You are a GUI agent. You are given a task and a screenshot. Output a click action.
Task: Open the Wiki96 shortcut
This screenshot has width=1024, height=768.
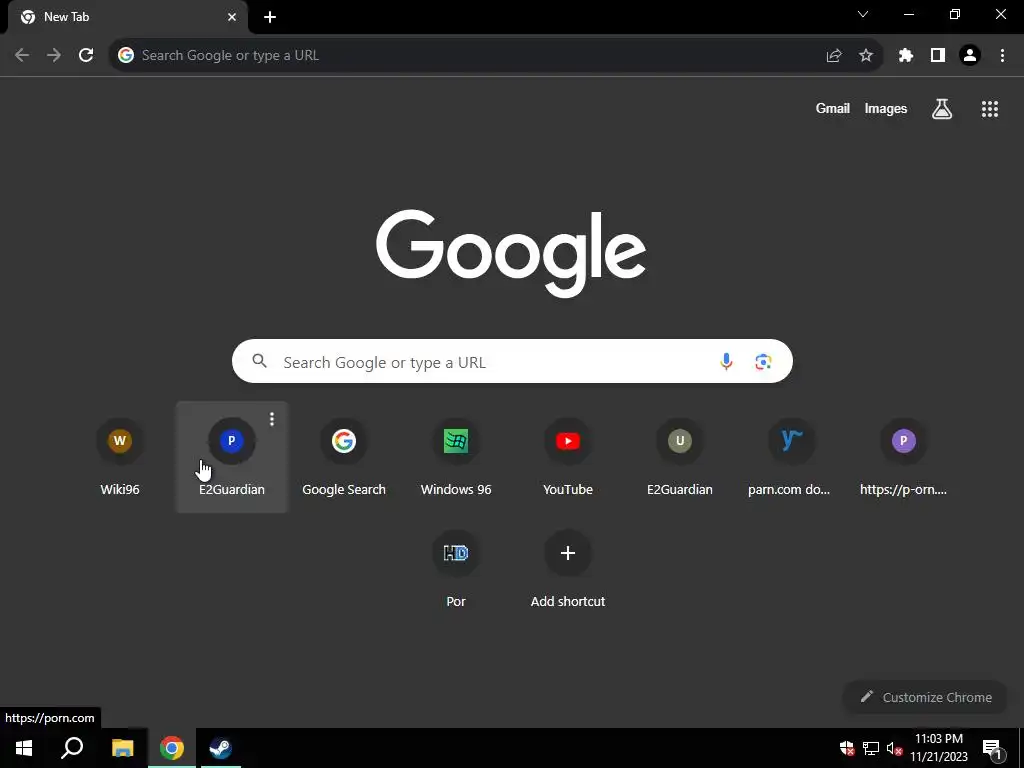point(120,457)
